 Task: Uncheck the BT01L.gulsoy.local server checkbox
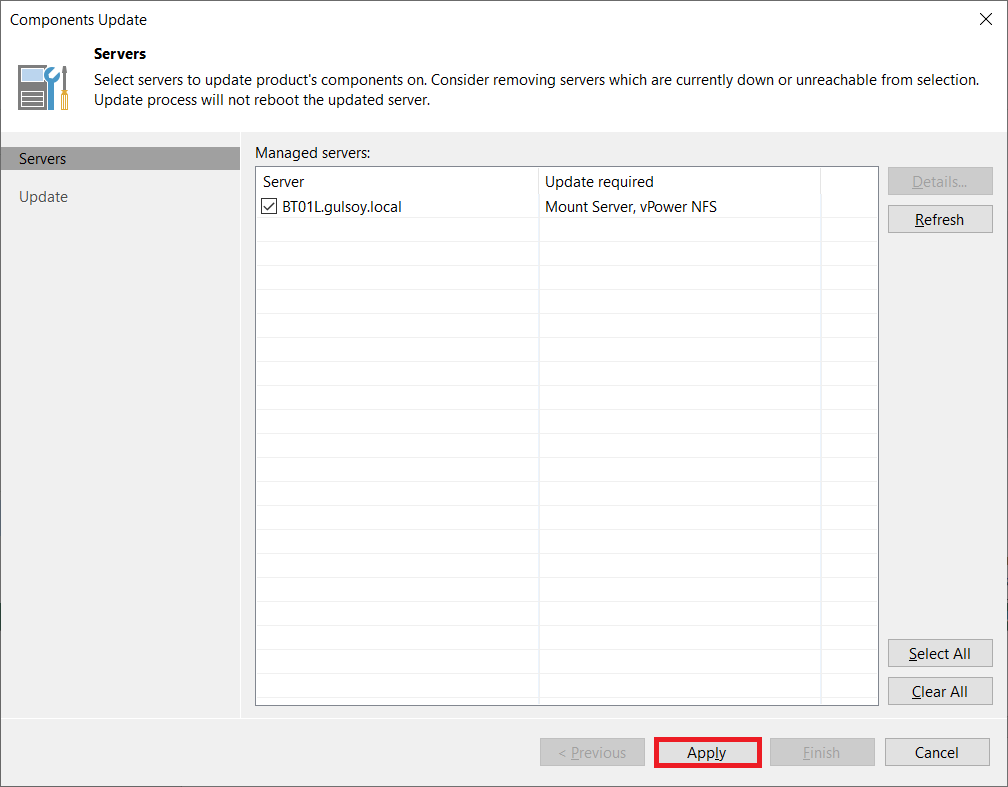269,207
